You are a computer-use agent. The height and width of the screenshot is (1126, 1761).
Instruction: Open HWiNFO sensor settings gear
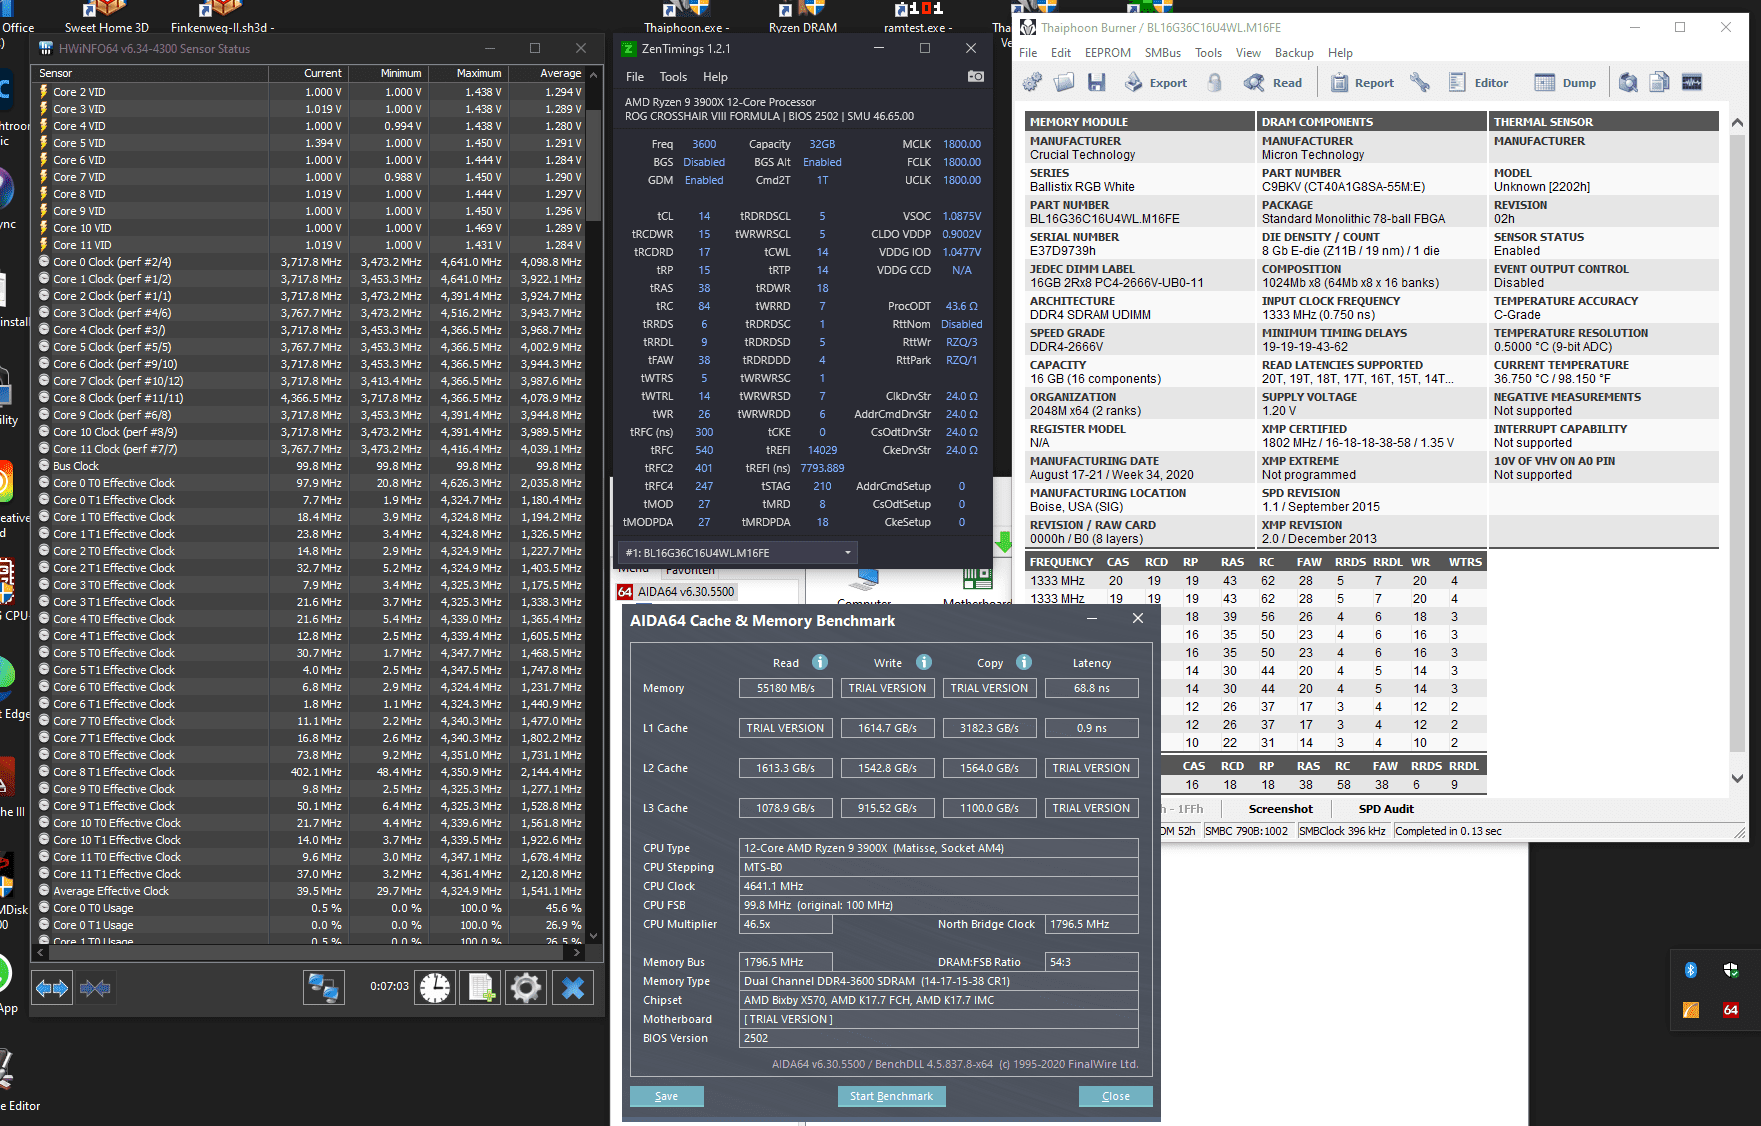point(525,988)
